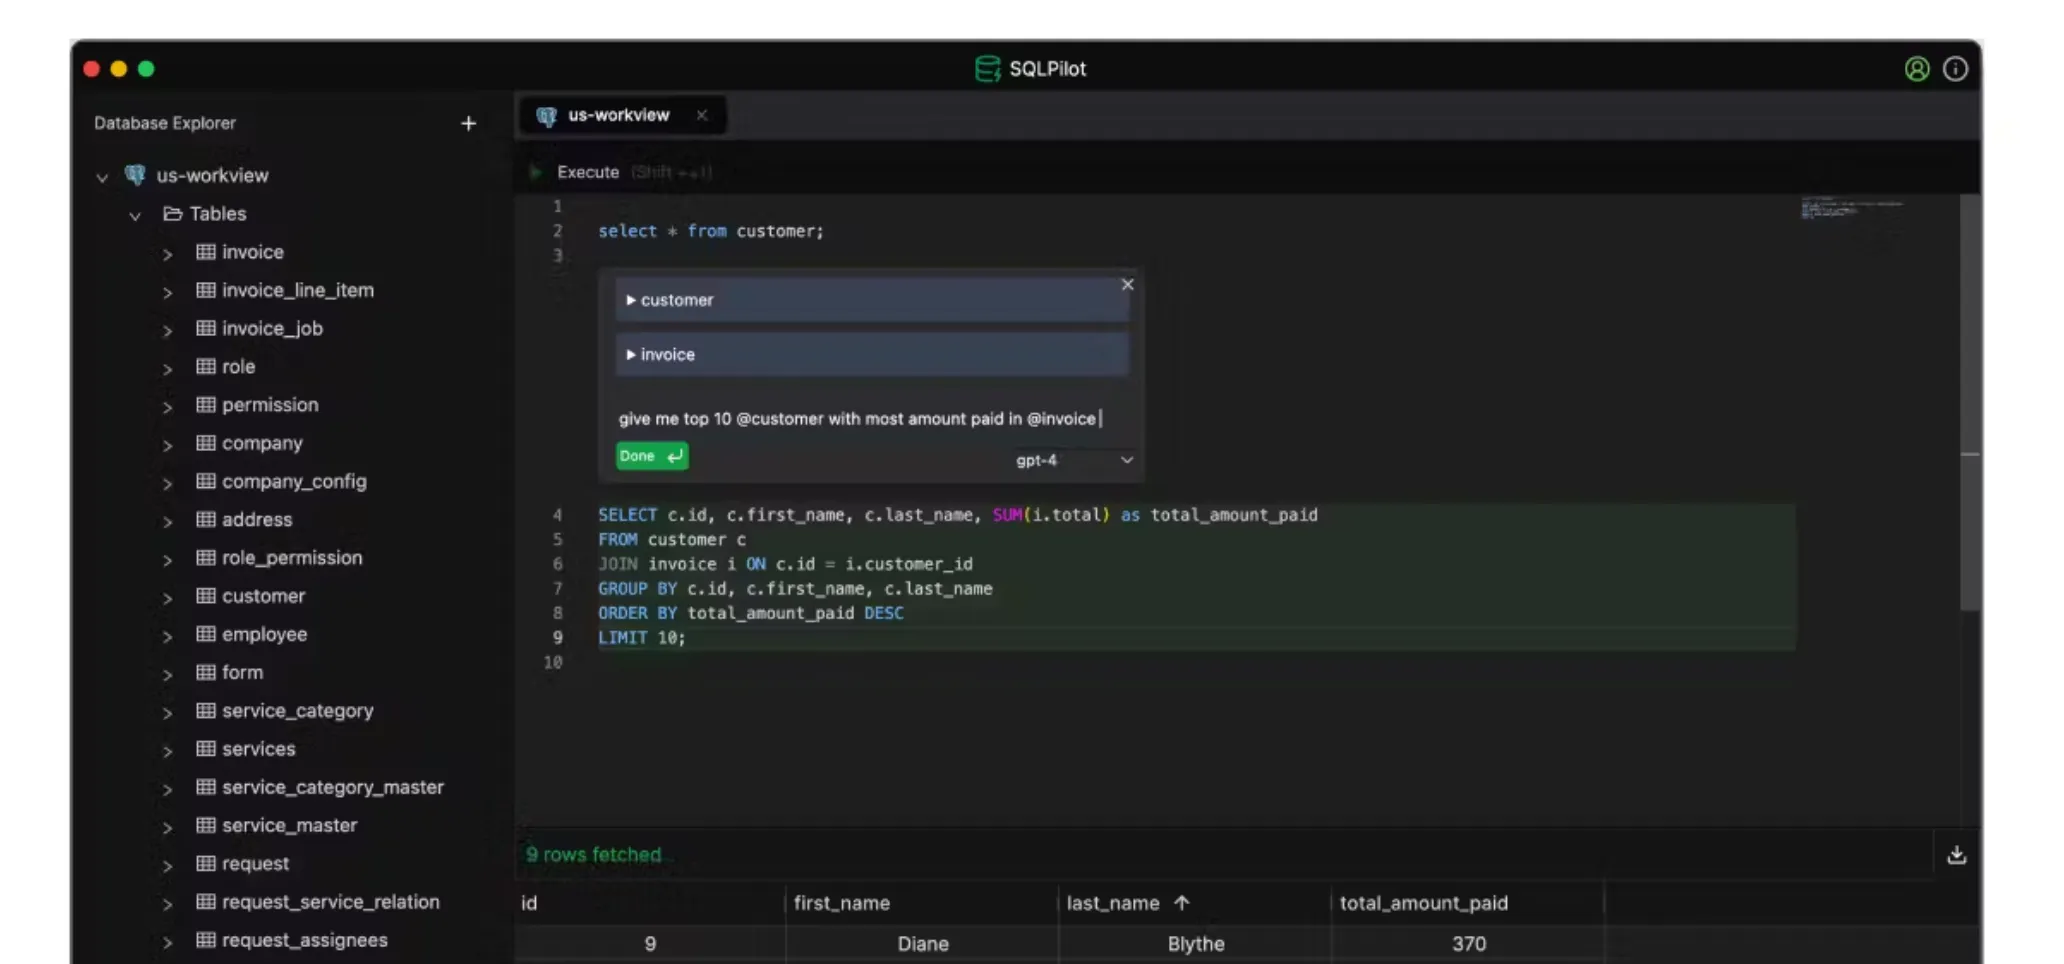Click the services table icon

coord(206,748)
